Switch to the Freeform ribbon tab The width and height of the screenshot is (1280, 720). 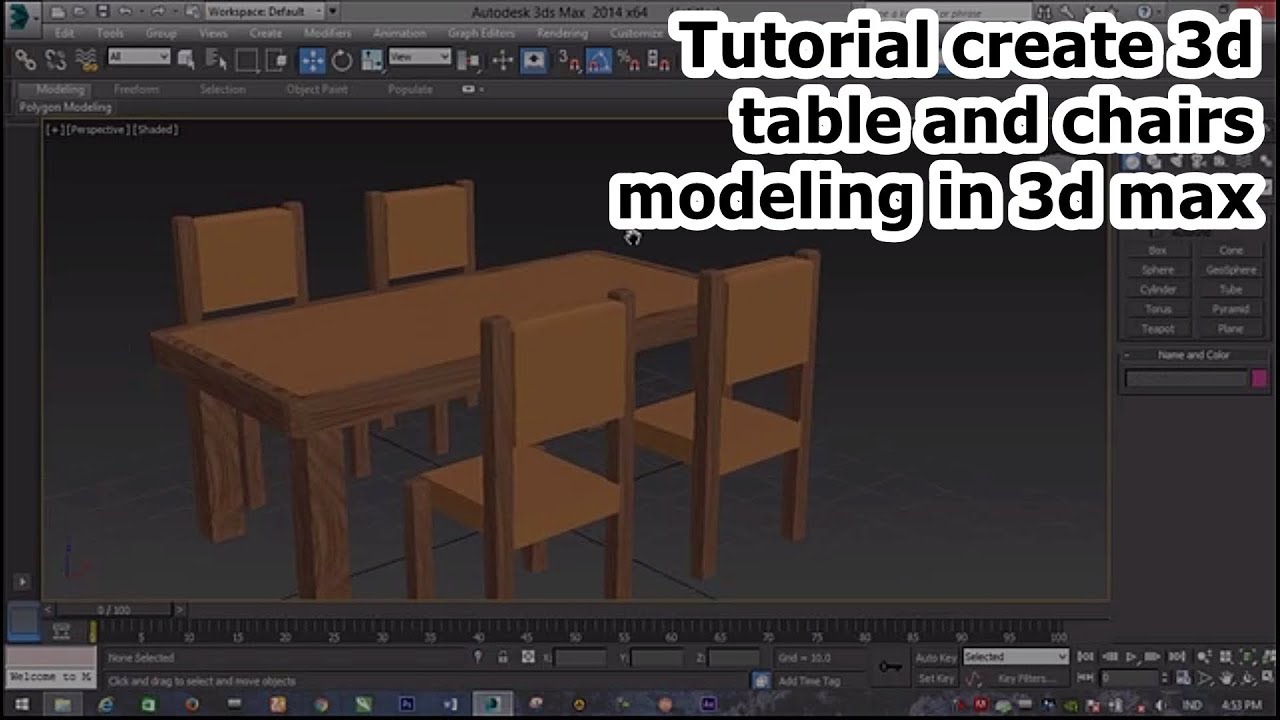click(136, 89)
